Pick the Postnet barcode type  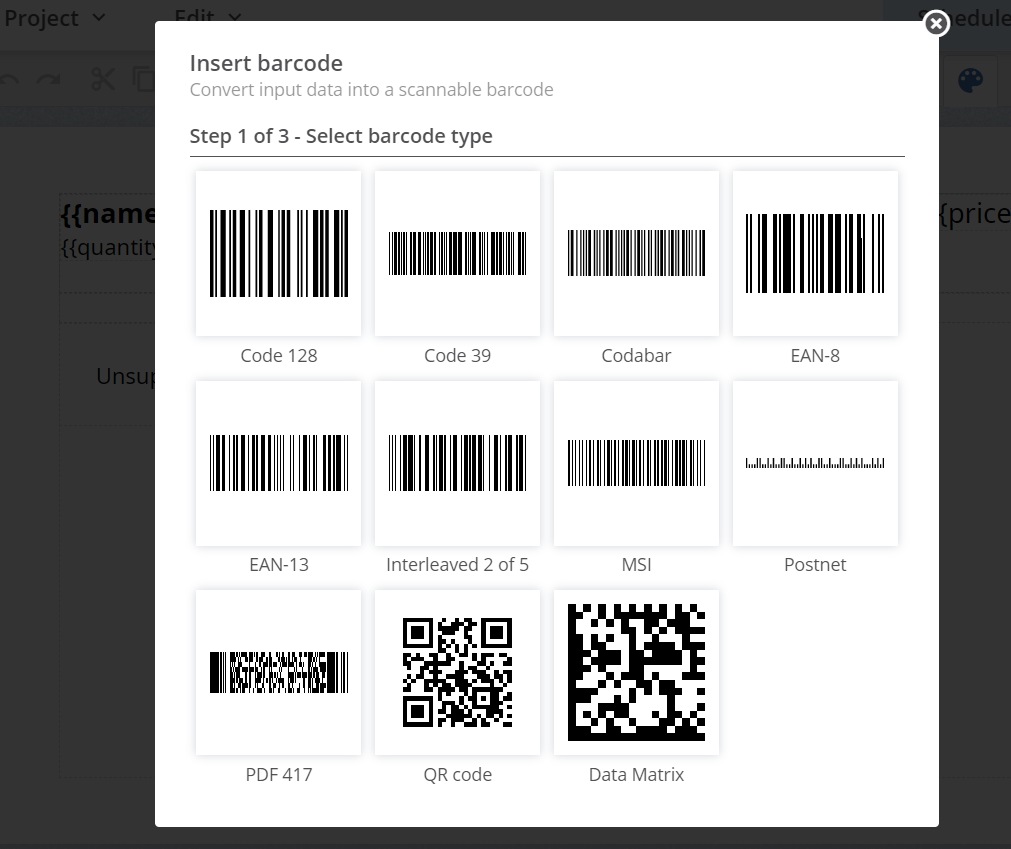(x=815, y=463)
